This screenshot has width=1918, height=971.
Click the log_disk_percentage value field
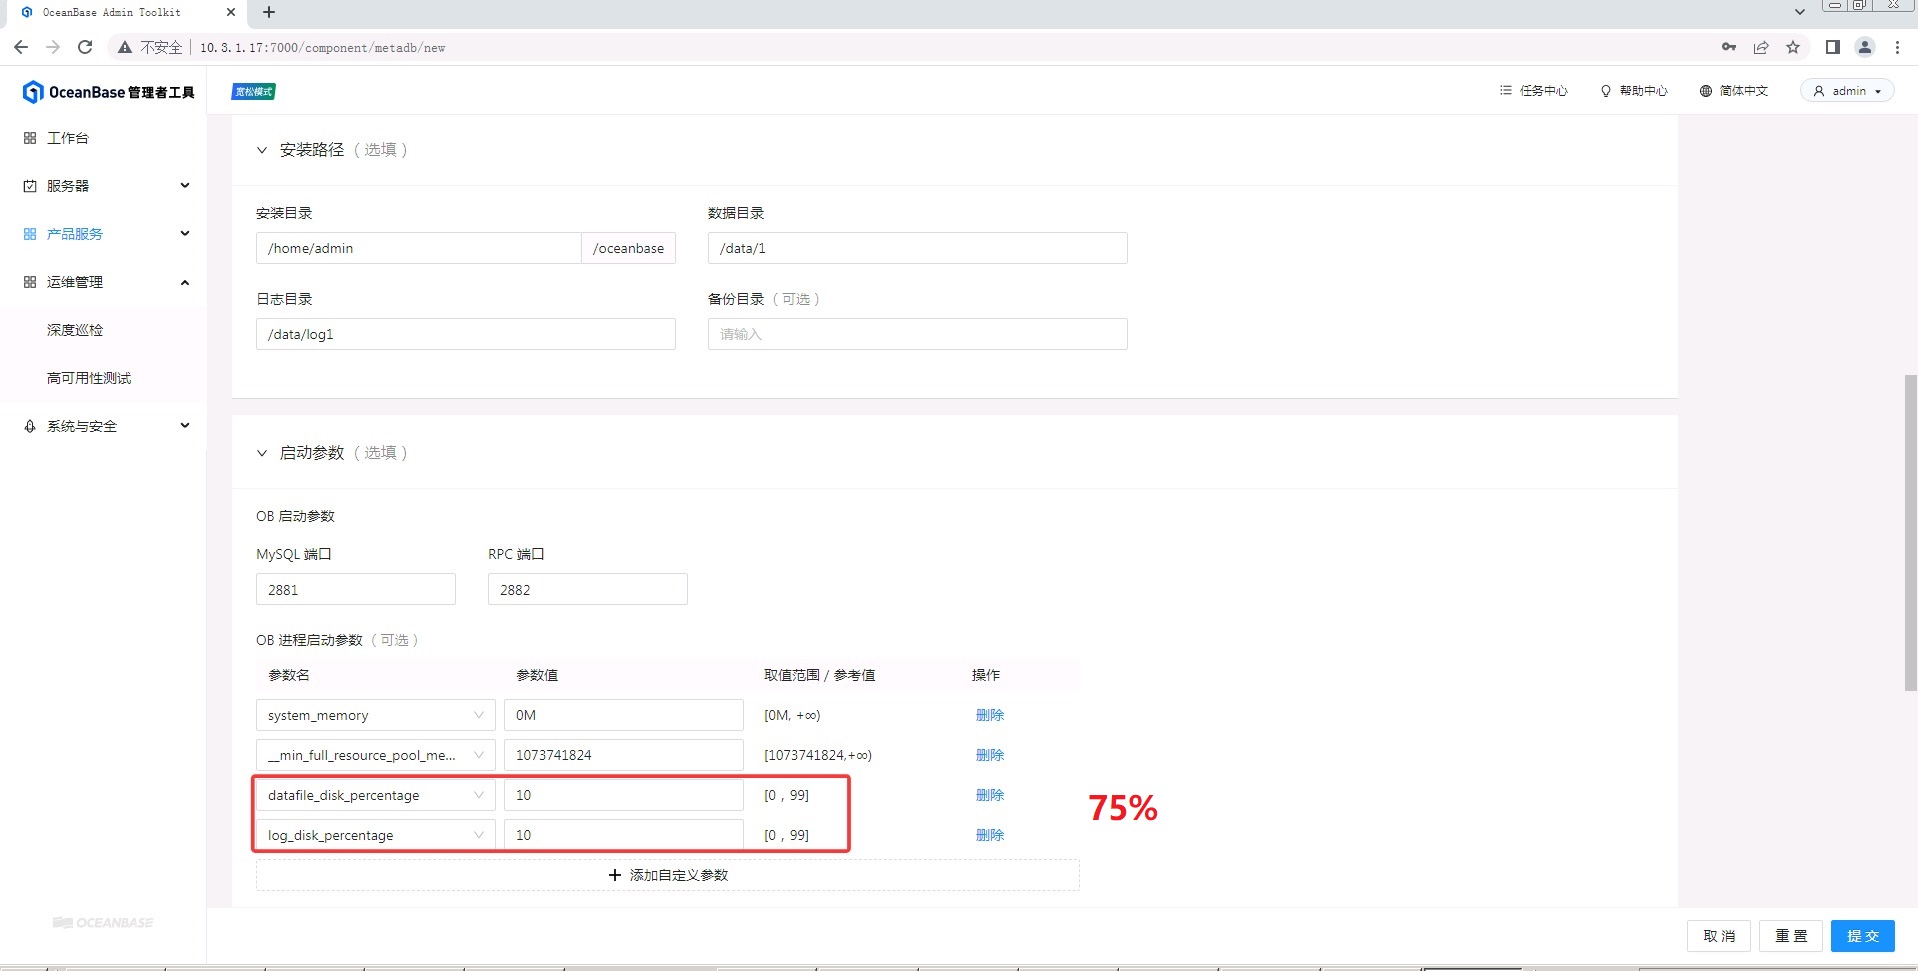point(624,835)
